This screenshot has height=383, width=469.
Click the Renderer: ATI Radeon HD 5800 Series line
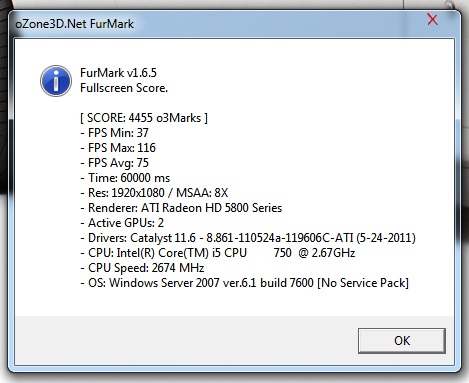(x=181, y=208)
